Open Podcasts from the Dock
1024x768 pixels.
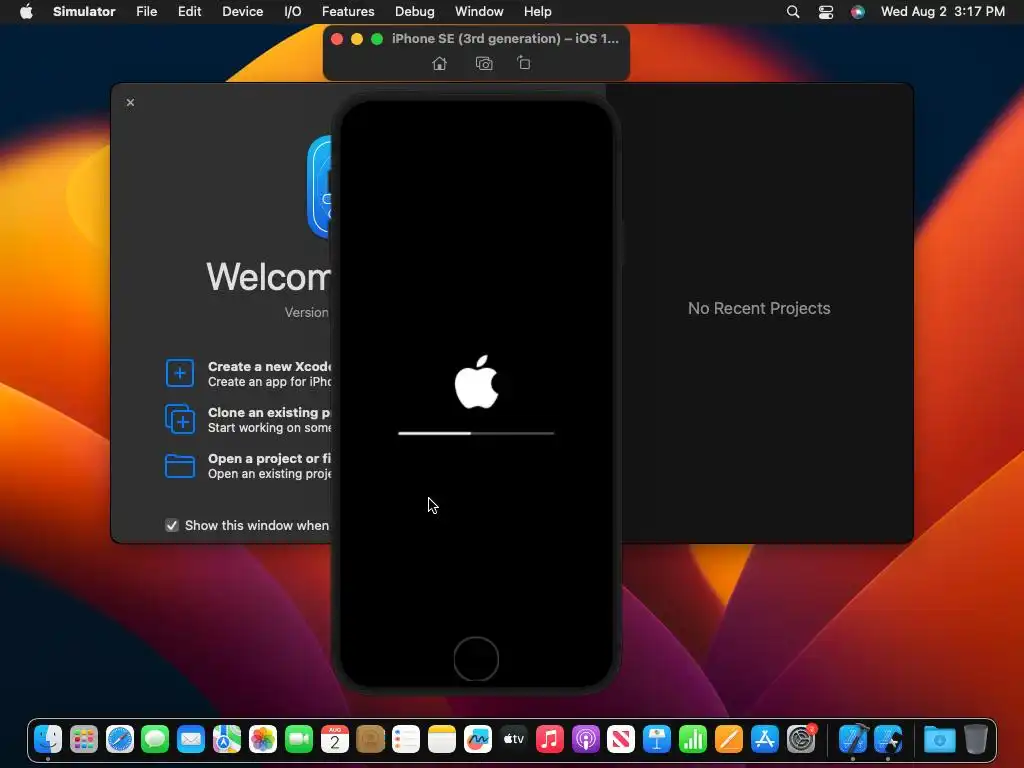pyautogui.click(x=586, y=739)
